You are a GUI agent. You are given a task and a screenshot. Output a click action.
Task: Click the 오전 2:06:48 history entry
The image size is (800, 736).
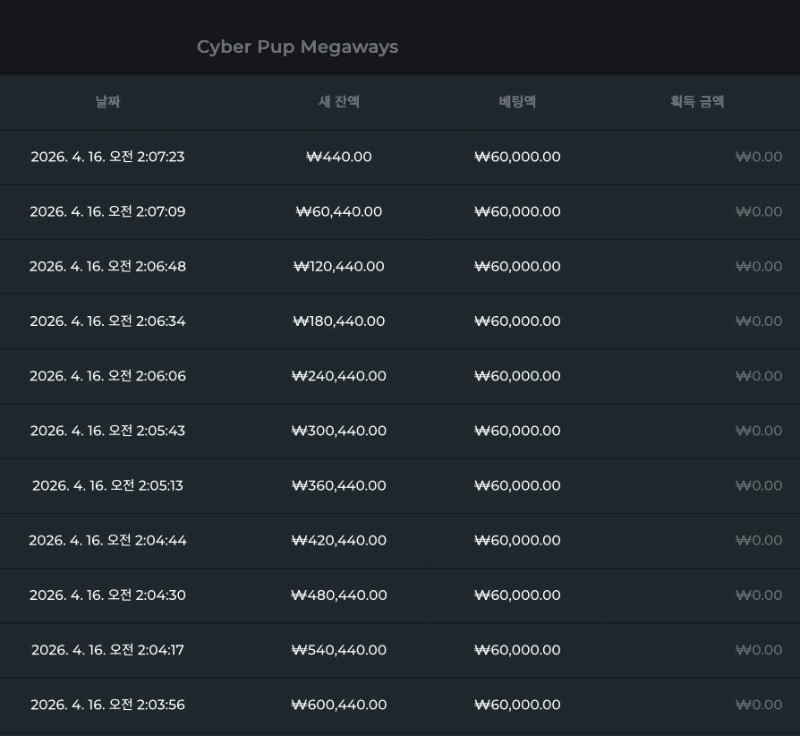click(x=107, y=267)
